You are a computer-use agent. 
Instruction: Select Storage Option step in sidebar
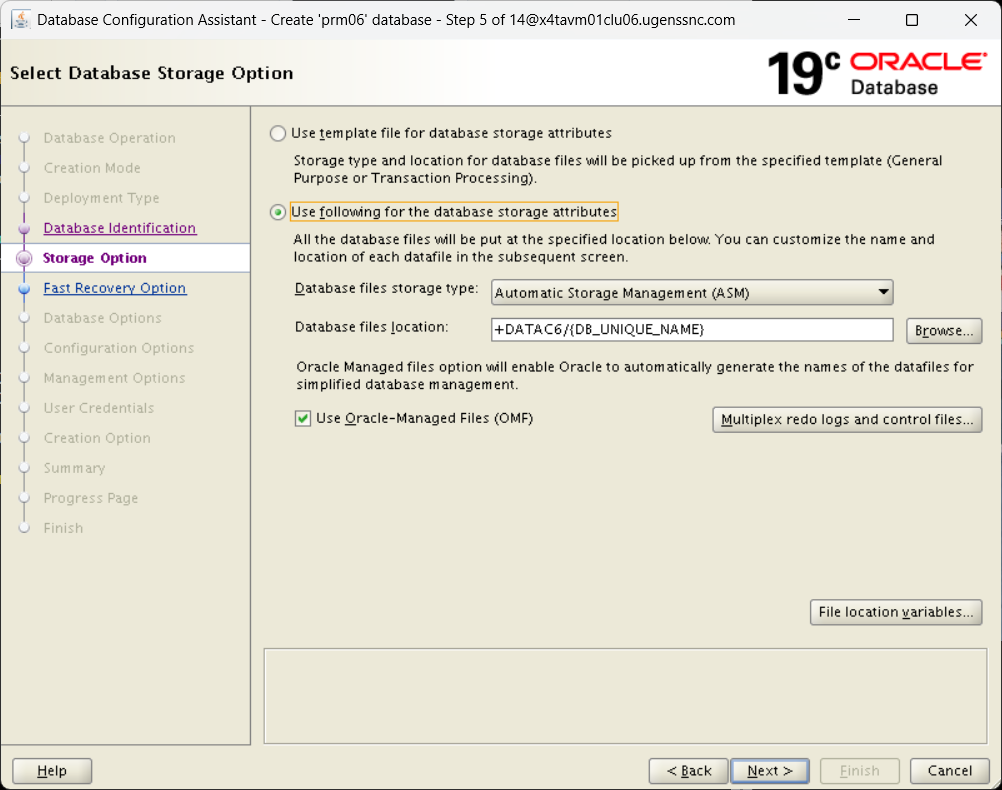click(95, 258)
